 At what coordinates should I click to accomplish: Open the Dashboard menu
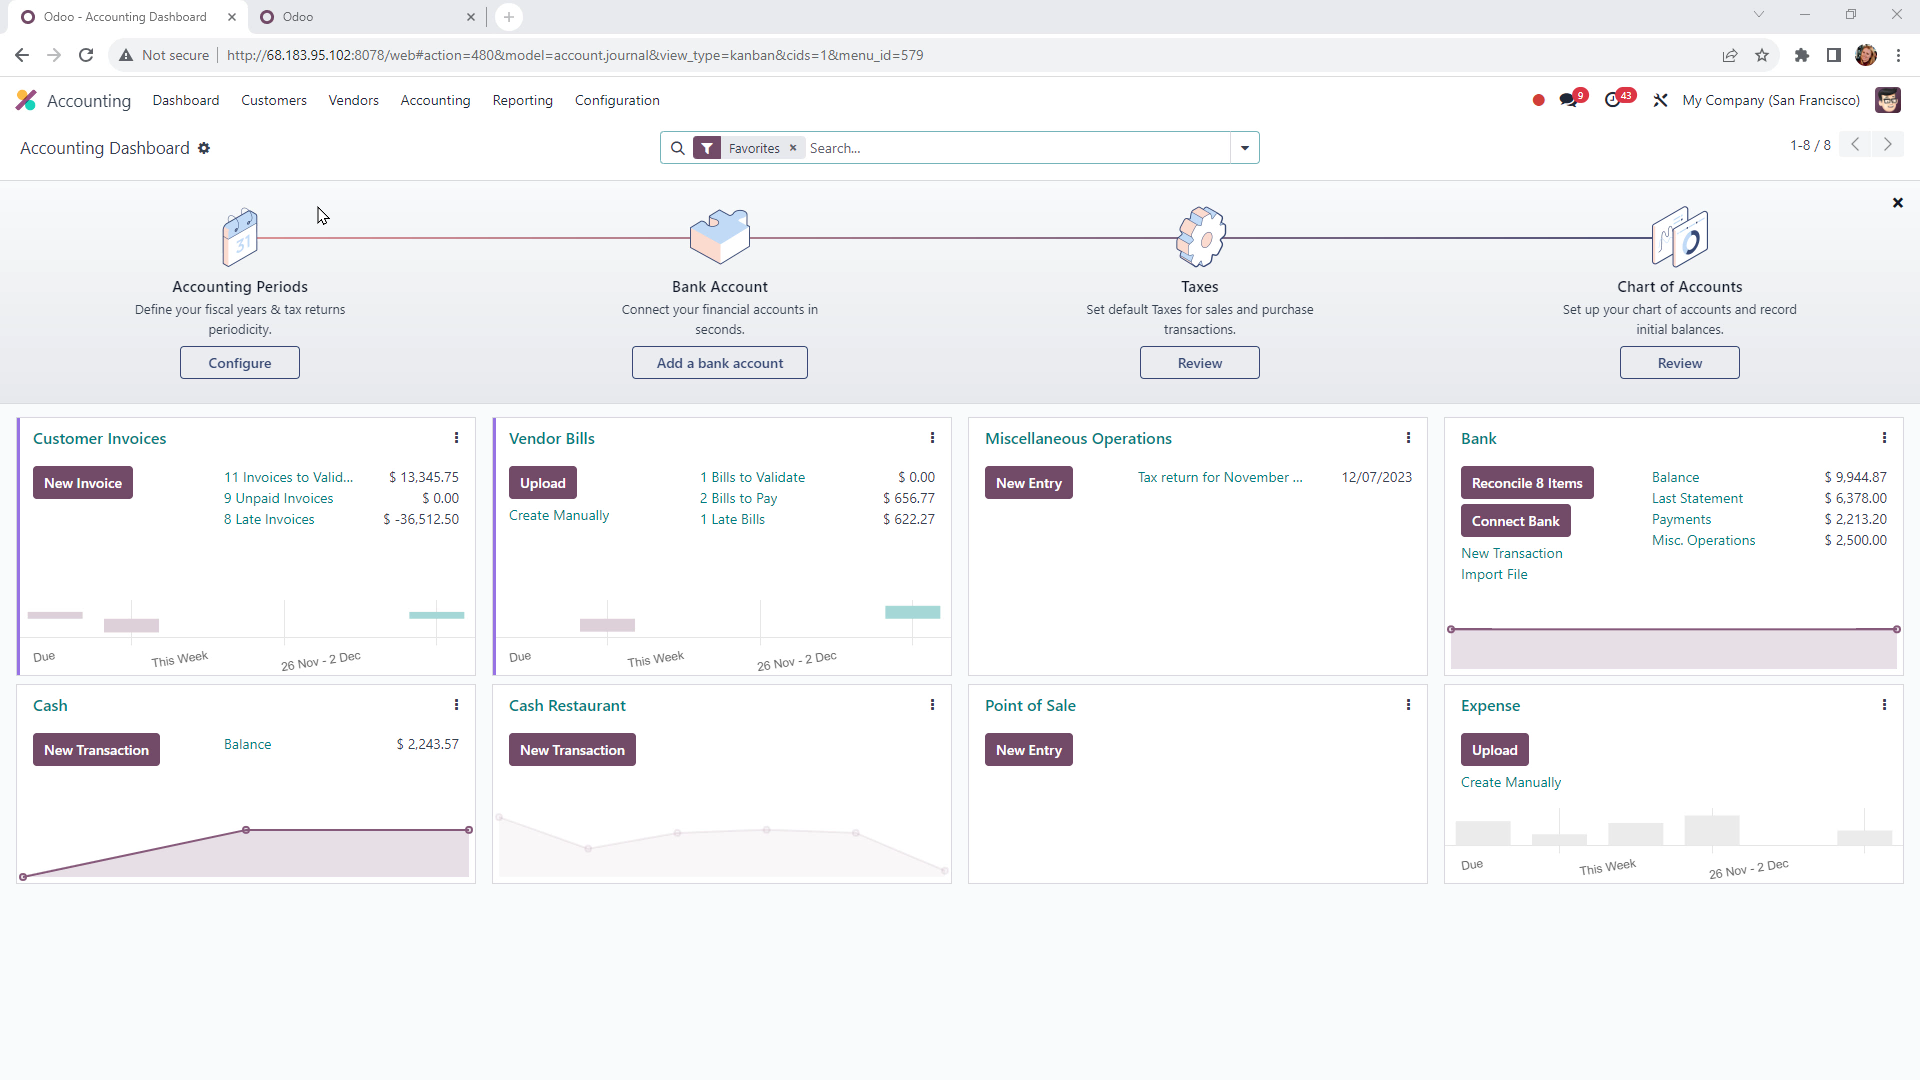pyautogui.click(x=186, y=100)
